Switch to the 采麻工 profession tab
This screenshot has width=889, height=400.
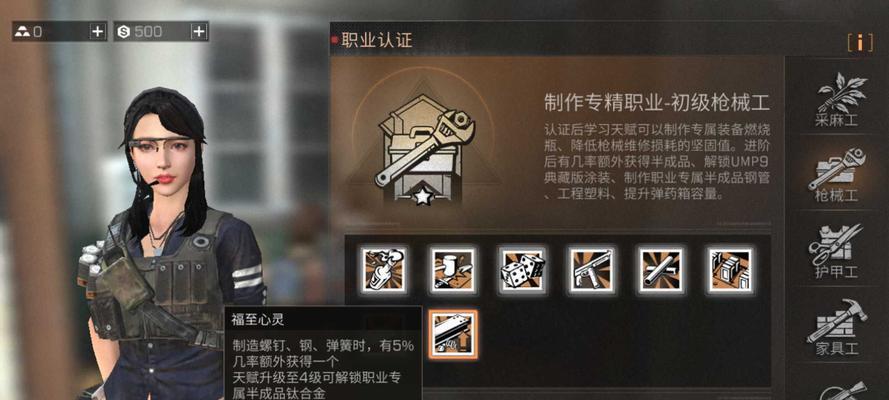[837, 100]
